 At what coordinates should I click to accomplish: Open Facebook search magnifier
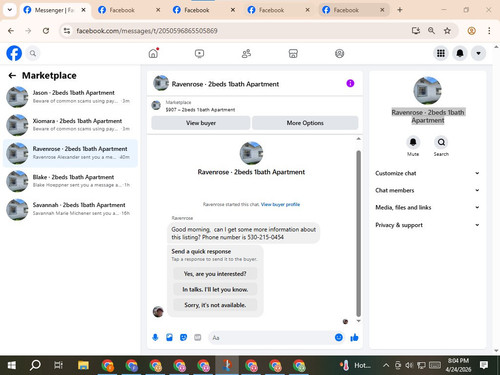[x=33, y=53]
